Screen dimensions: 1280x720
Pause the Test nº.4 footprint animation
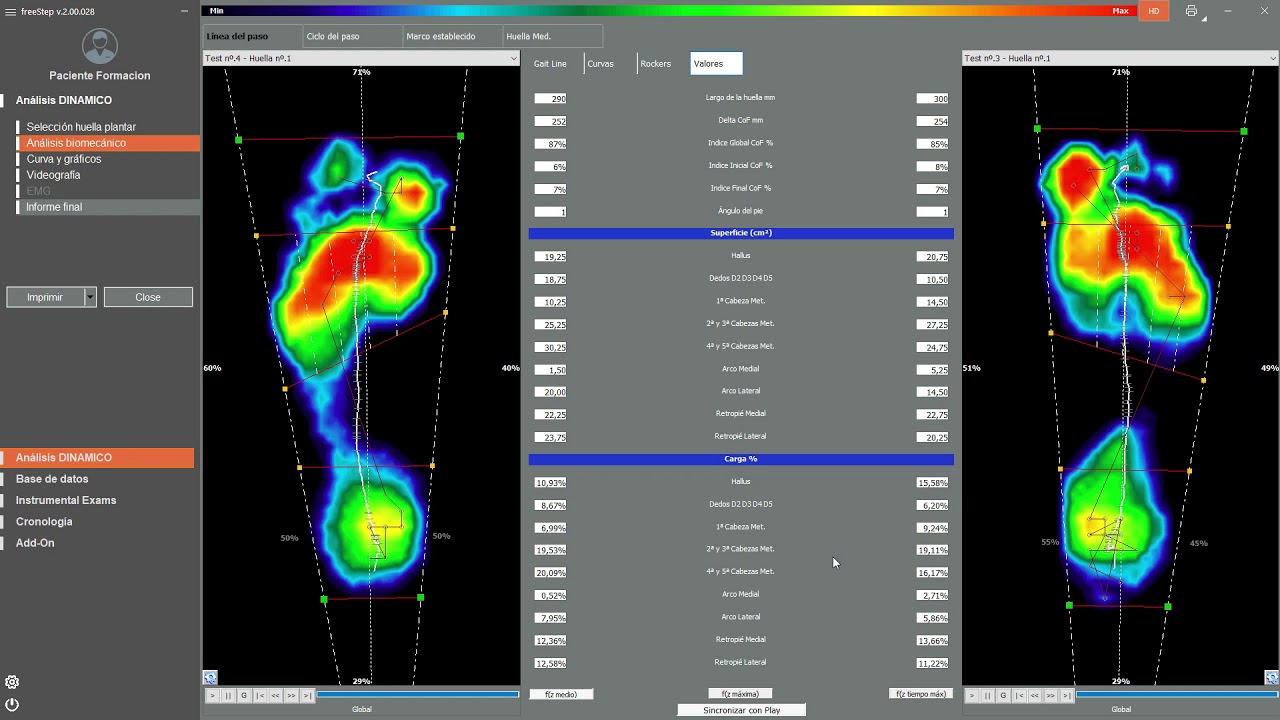228,695
